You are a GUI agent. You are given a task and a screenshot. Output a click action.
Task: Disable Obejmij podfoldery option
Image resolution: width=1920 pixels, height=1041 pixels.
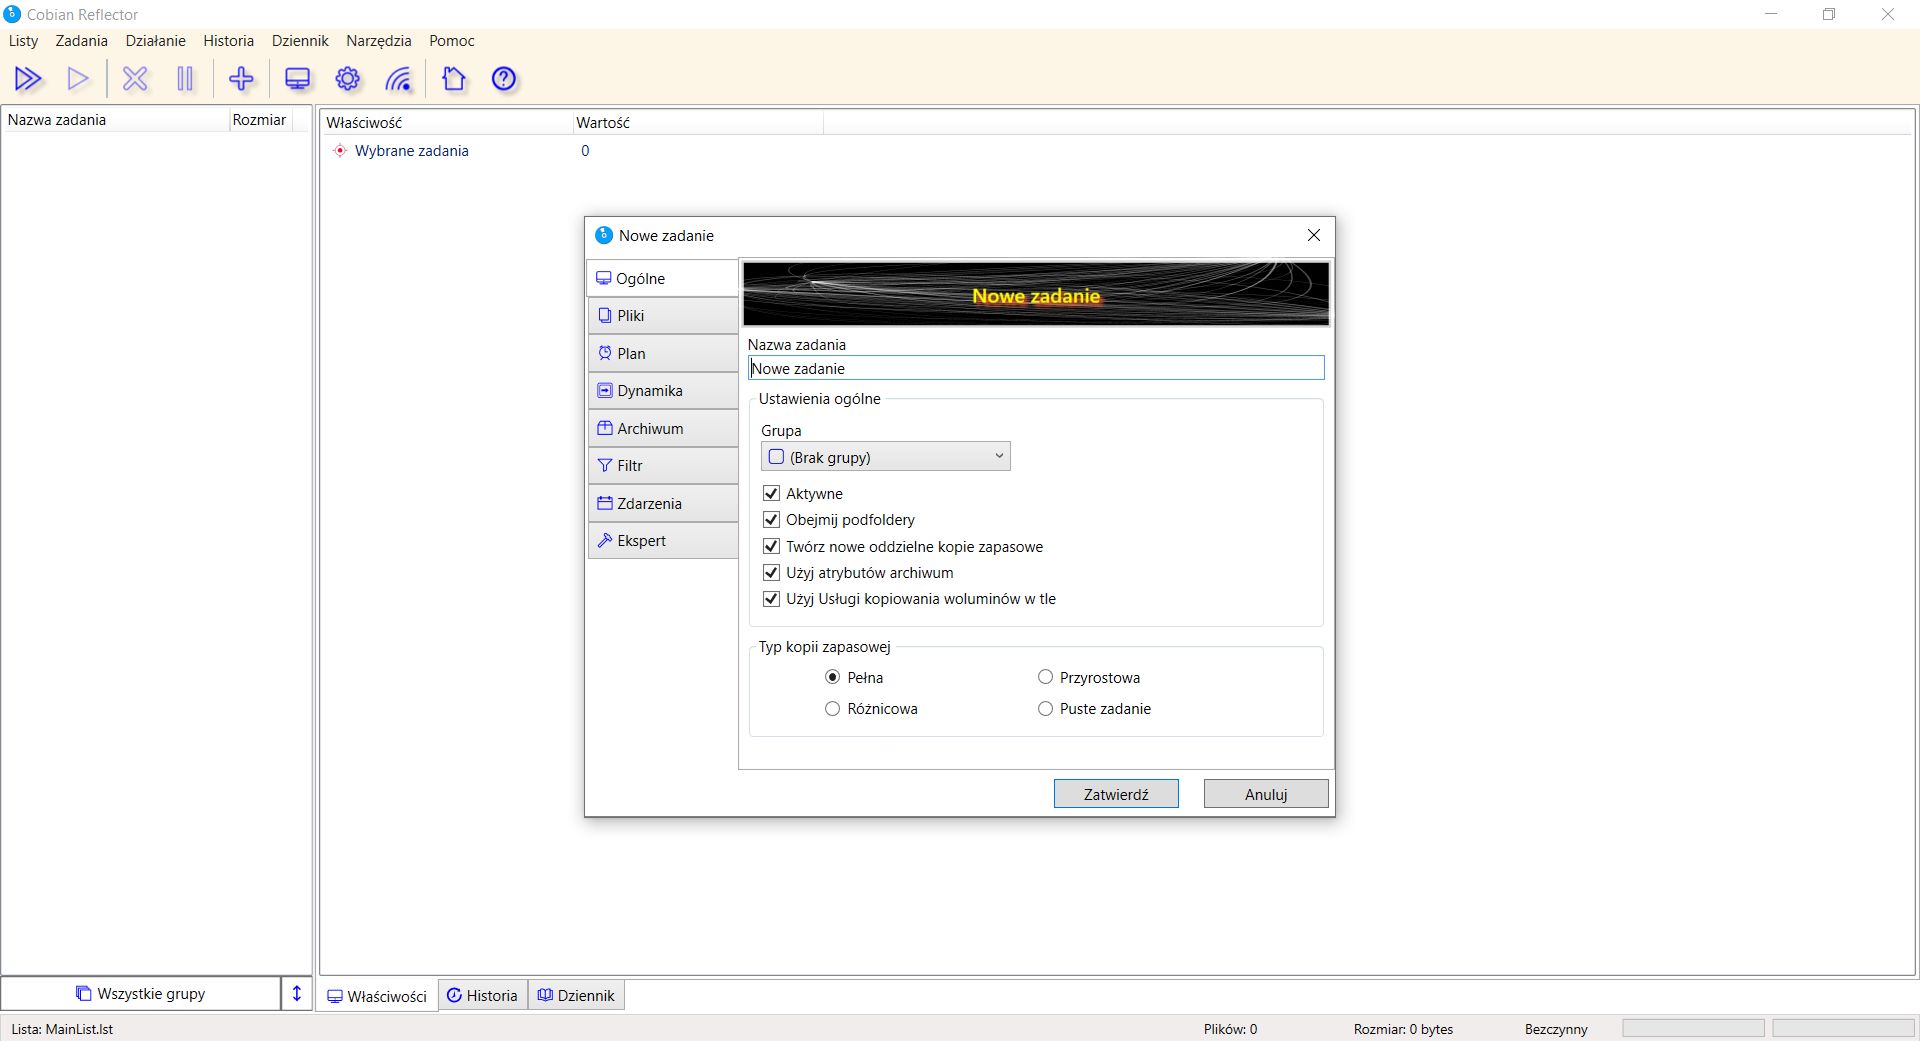[x=771, y=519]
